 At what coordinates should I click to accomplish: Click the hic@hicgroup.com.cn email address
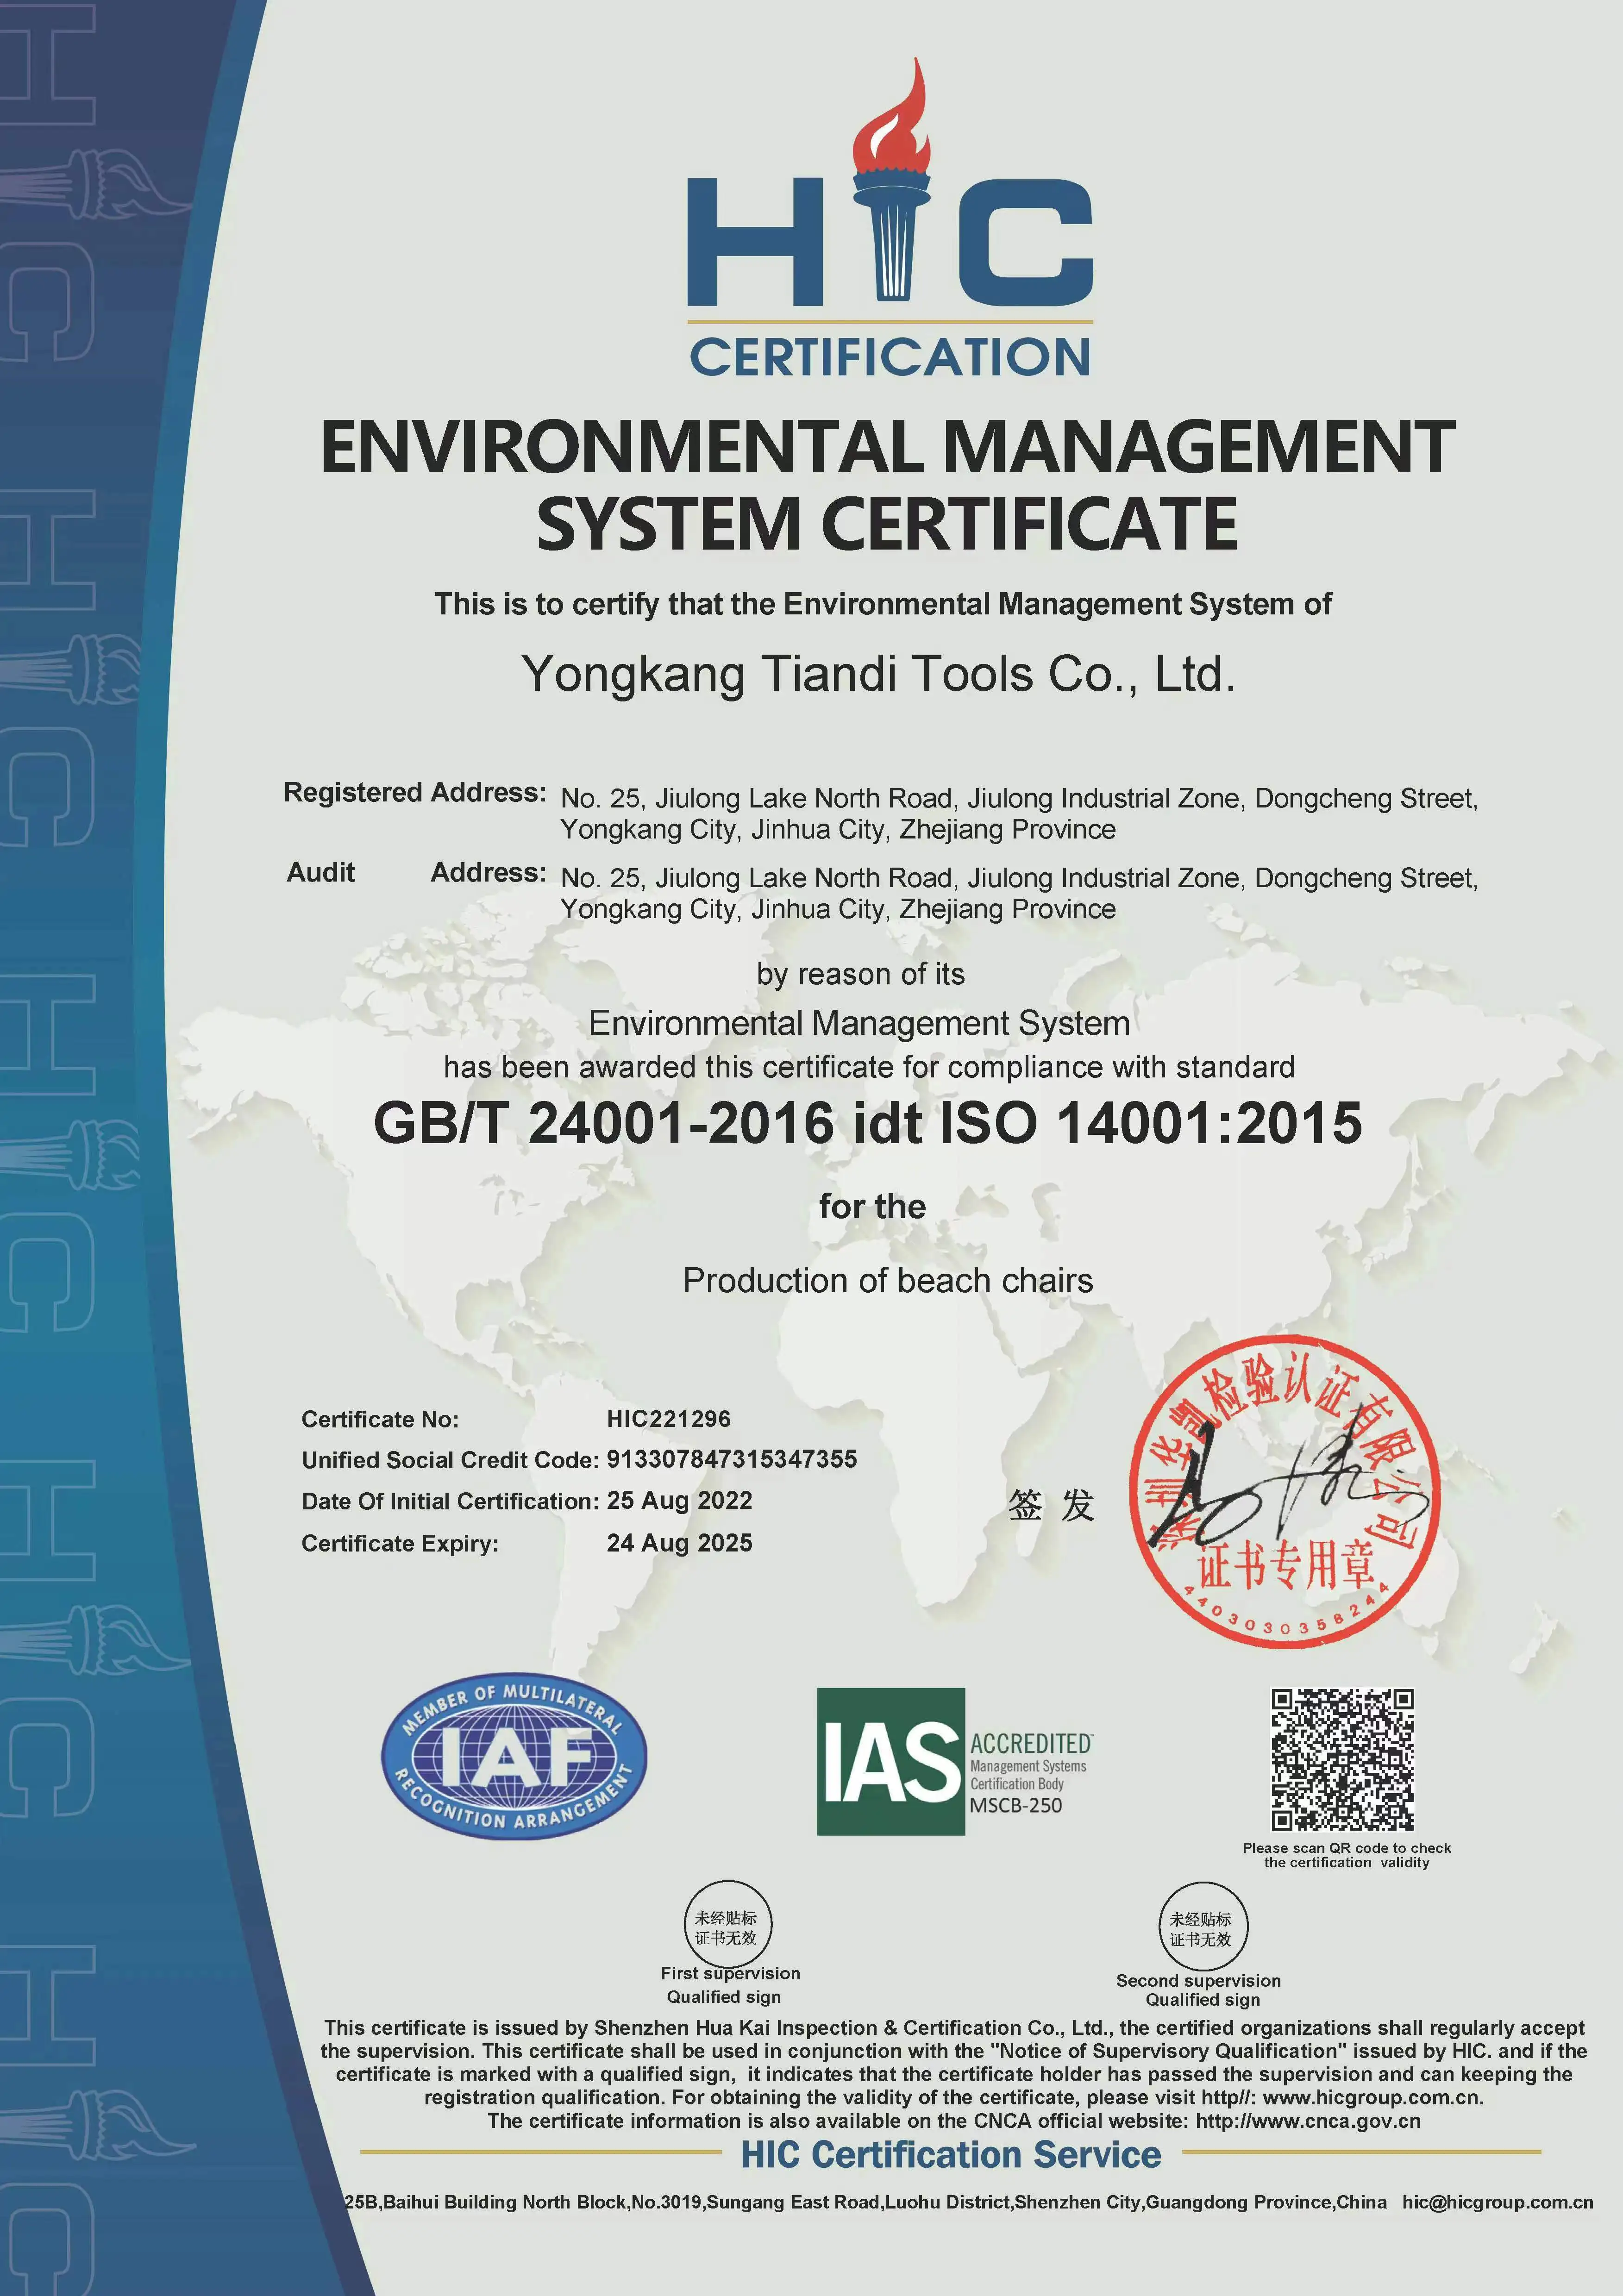[x=1497, y=2201]
